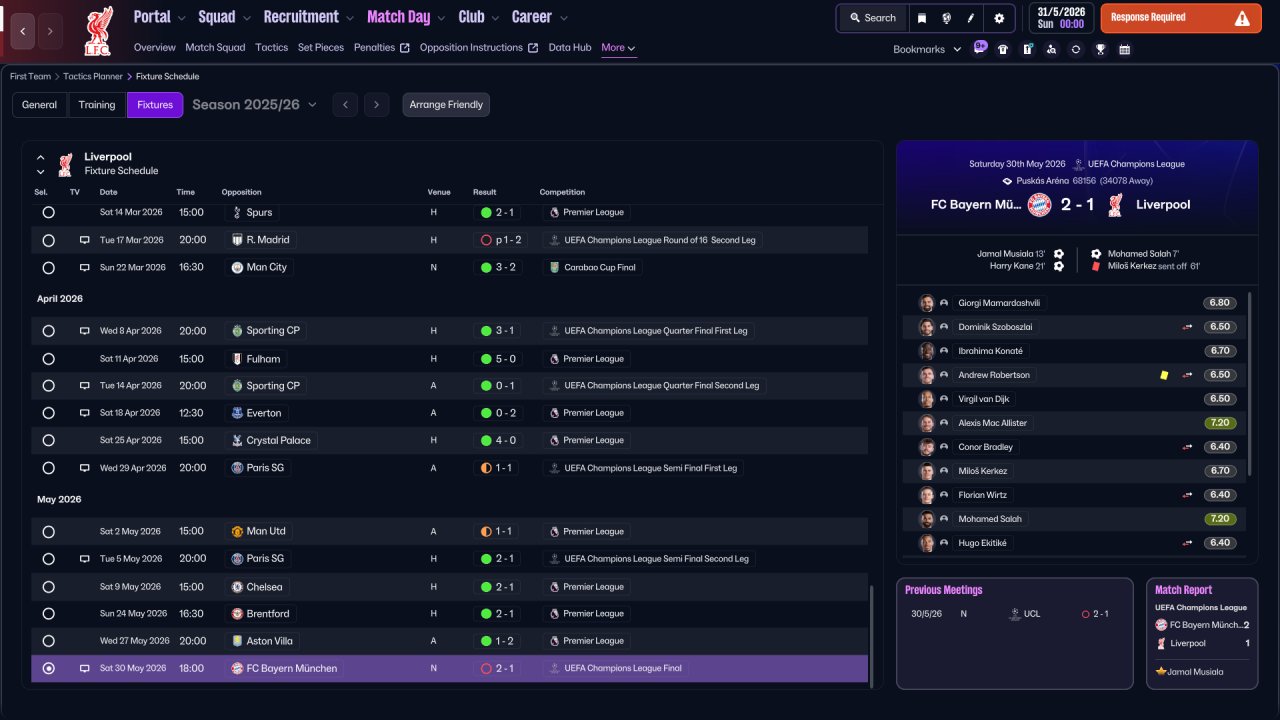
Task: Click the Carabao Cup Final competition icon
Action: pyautogui.click(x=555, y=267)
